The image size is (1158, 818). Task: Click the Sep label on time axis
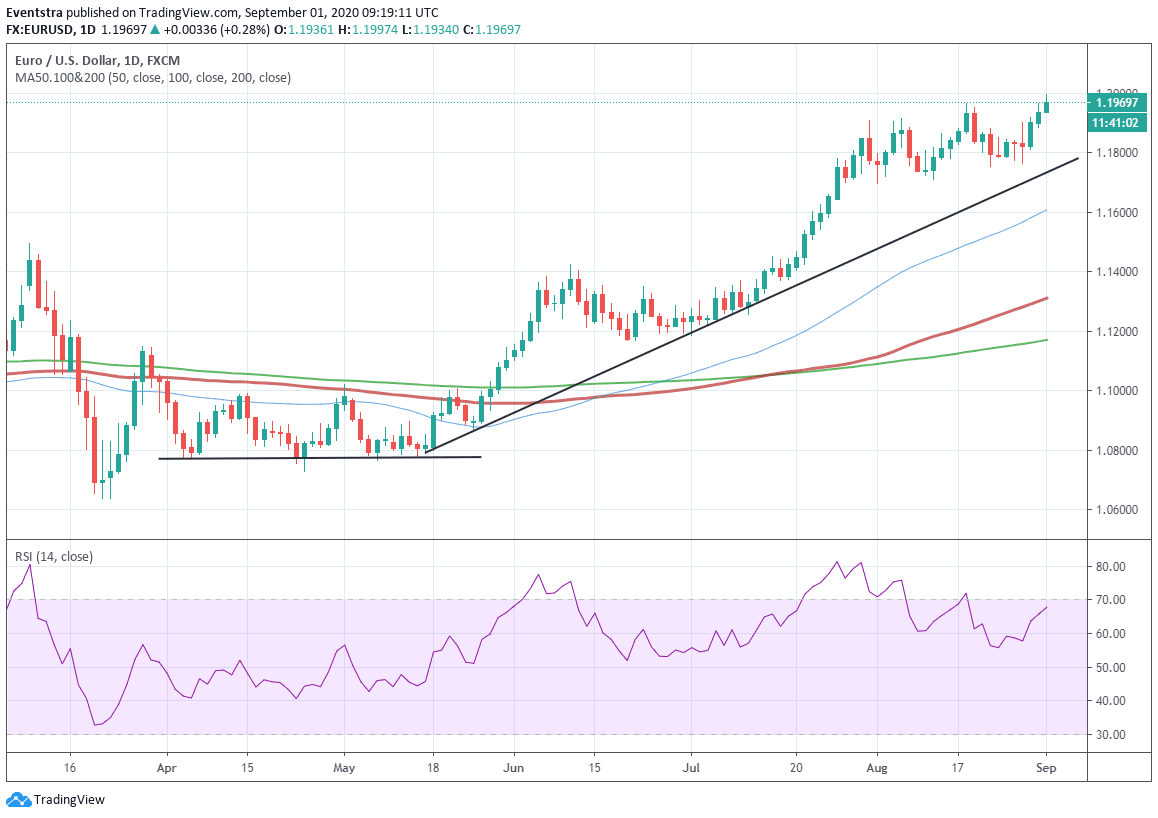[1047, 769]
